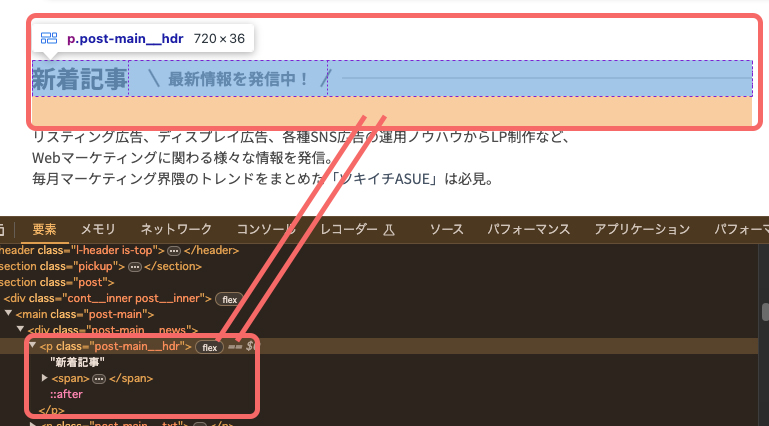This screenshot has height=426, width=769.
Task: Open the ネットワーク tab
Action: 176,229
